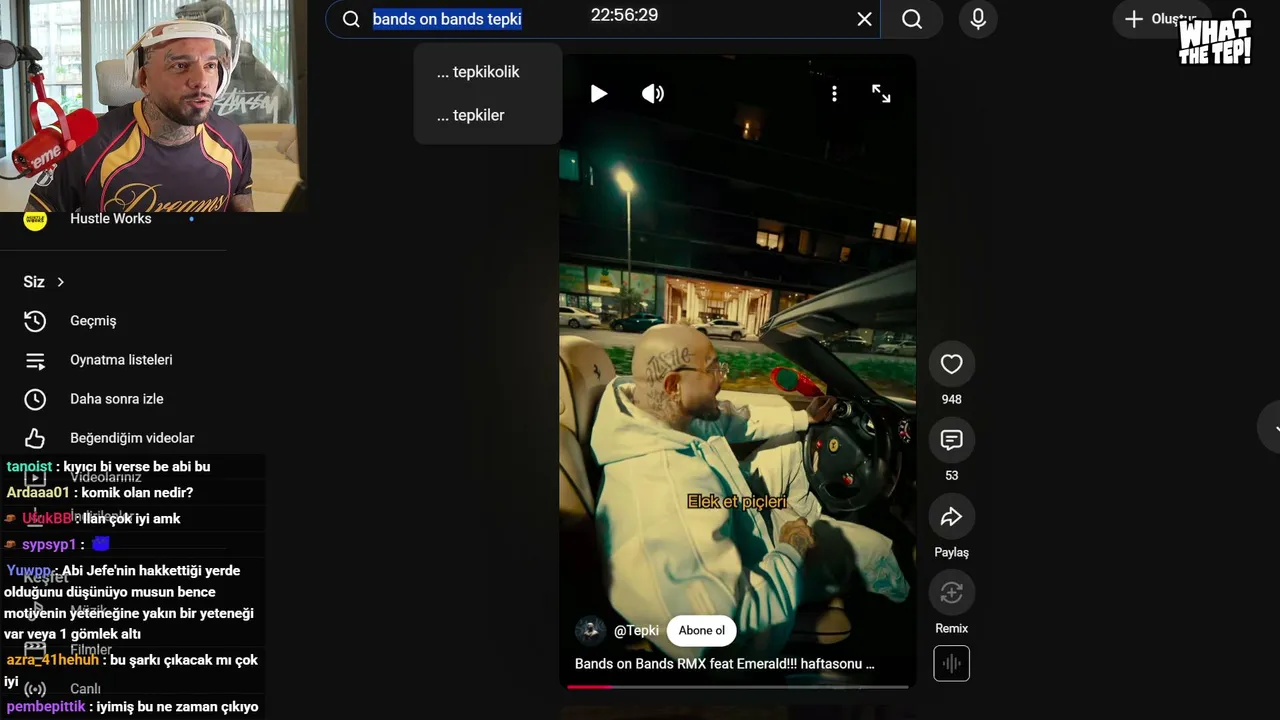Open the @Tepki channel link
1280x720 pixels.
point(636,631)
